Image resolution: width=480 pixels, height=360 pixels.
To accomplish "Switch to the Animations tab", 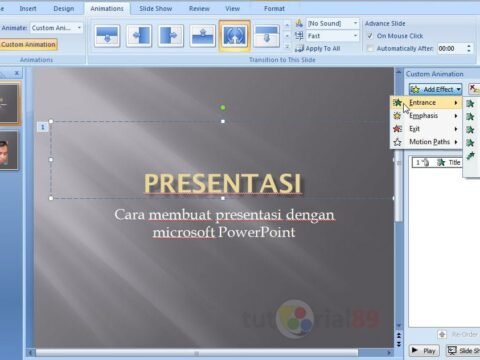I will [107, 9].
